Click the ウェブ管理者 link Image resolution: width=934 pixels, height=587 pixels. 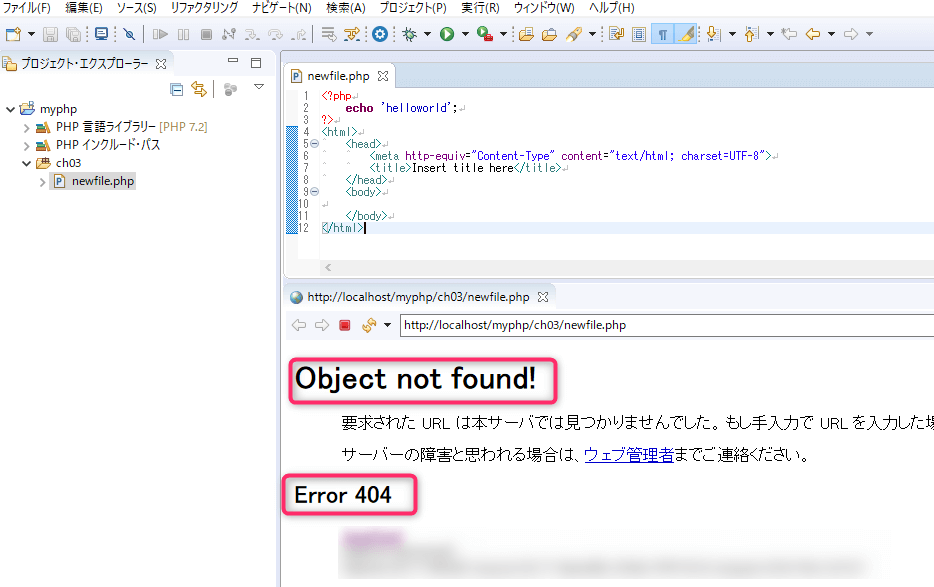[628, 455]
